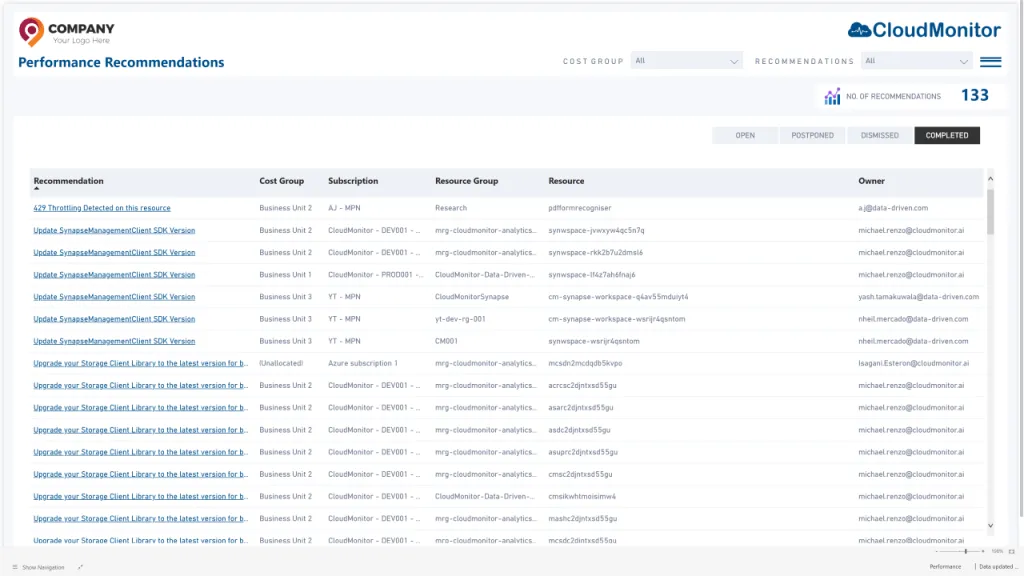Click the yt-dev-rg-001 resource group cell

click(x=460, y=319)
